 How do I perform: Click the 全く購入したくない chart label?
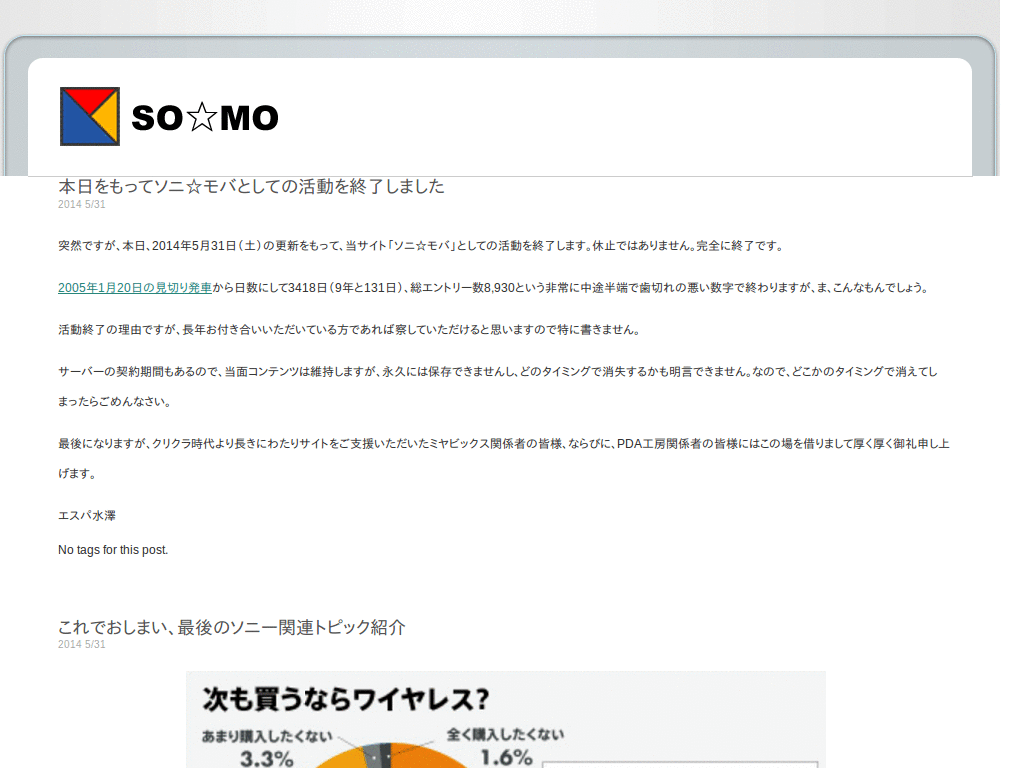505,735
